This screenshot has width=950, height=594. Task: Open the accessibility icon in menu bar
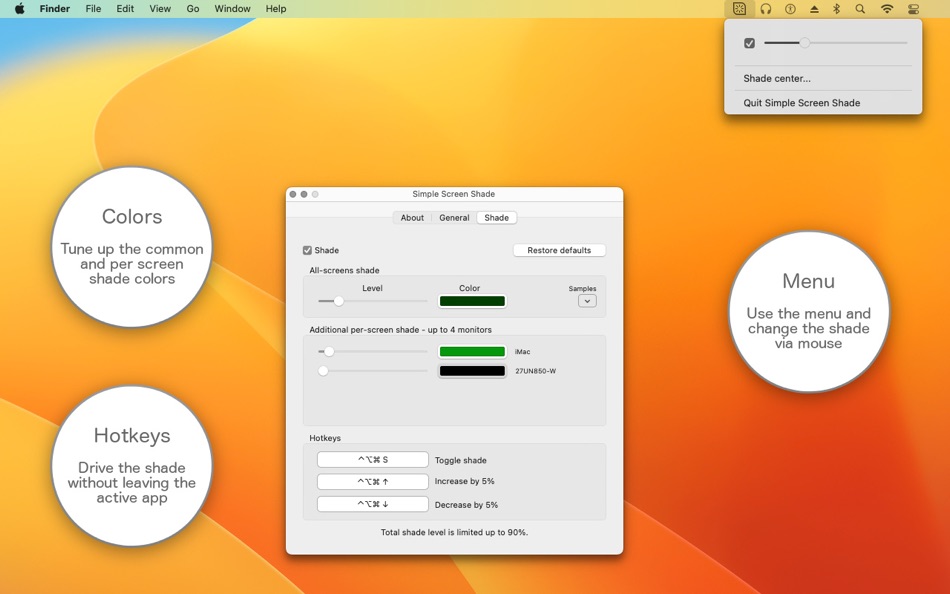(x=790, y=8)
